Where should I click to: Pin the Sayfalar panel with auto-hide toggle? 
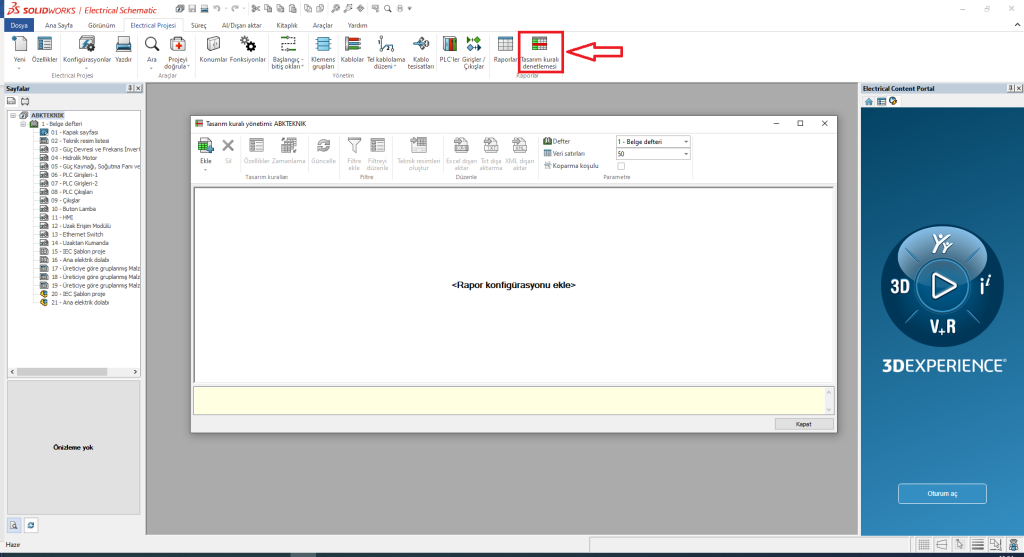pos(129,88)
